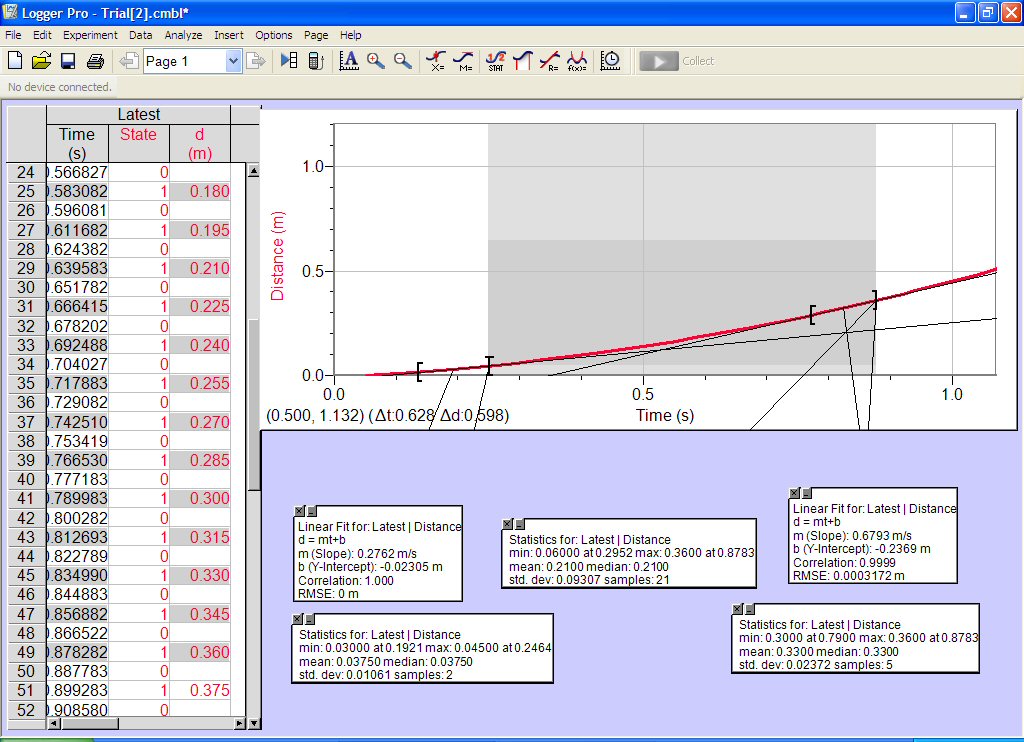Screen dimensions: 1024x742
Task: Open the Page 1 dropdown
Action: 233,61
